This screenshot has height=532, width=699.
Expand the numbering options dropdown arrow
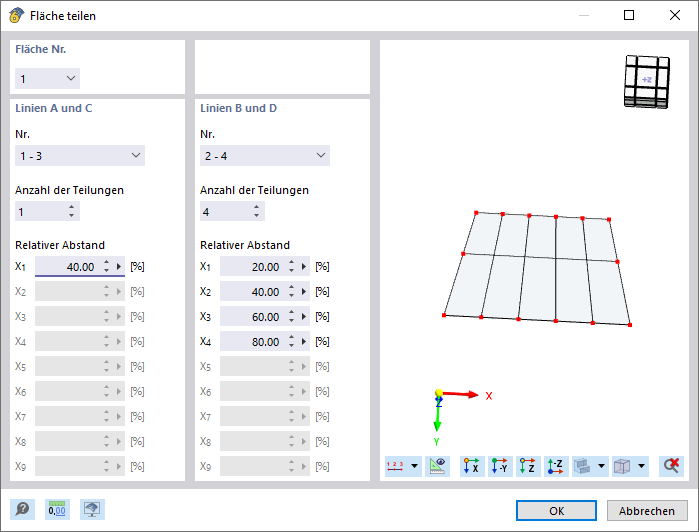[414, 466]
